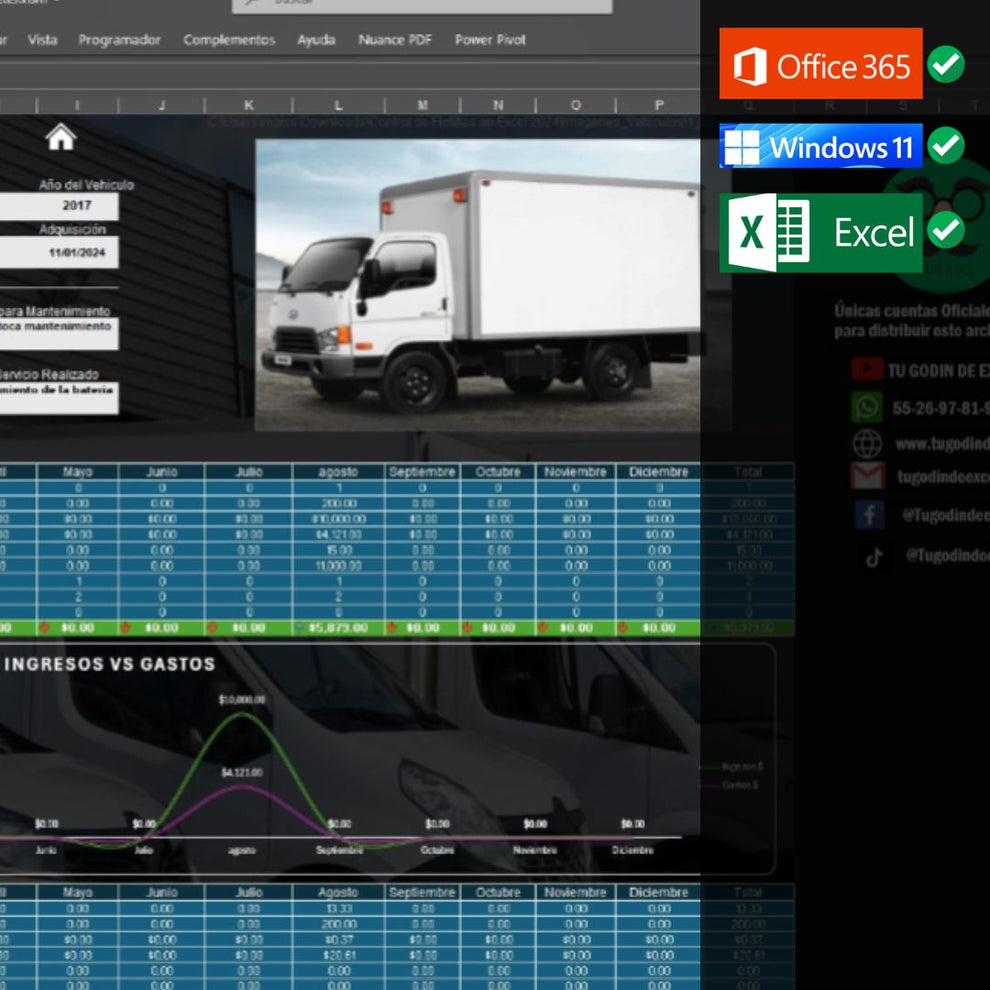
Task: Click green checkmark next to Excel
Action: coord(945,232)
